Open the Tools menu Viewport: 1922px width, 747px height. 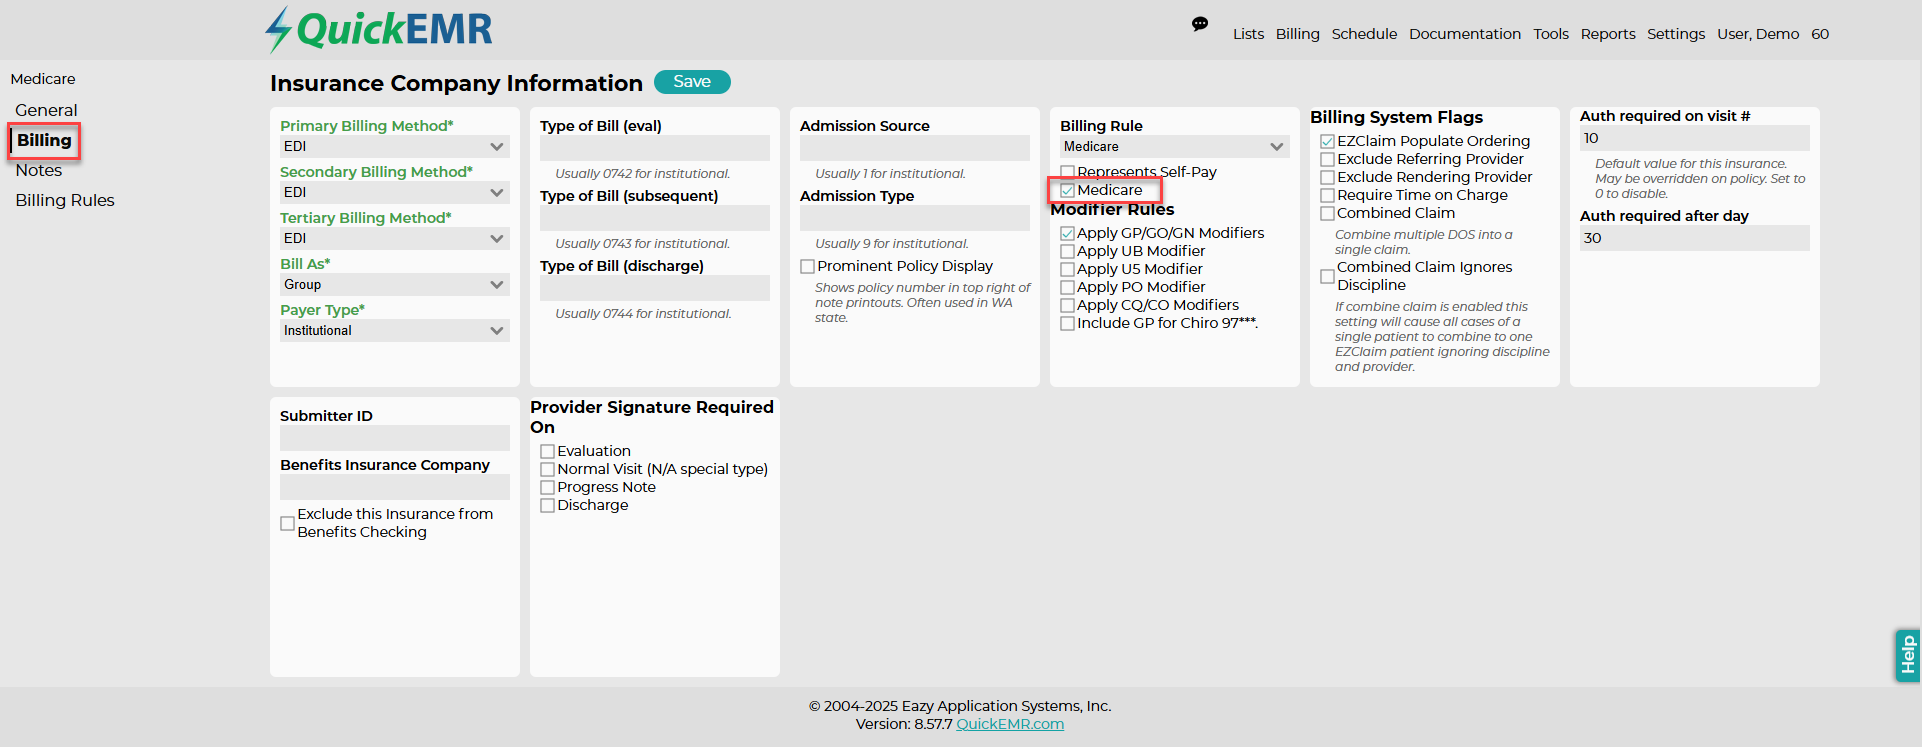pyautogui.click(x=1550, y=34)
